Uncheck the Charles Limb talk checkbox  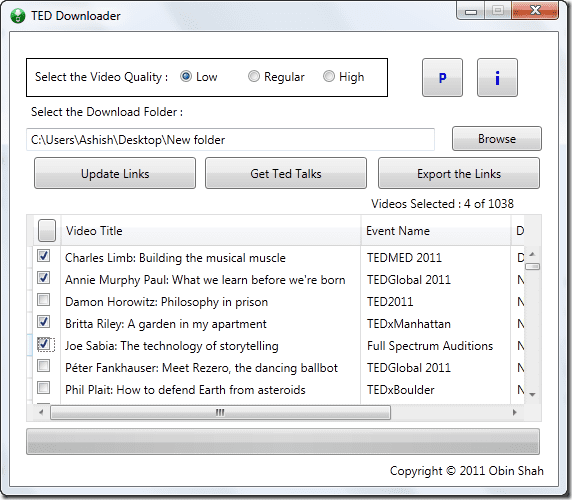pyautogui.click(x=44, y=256)
